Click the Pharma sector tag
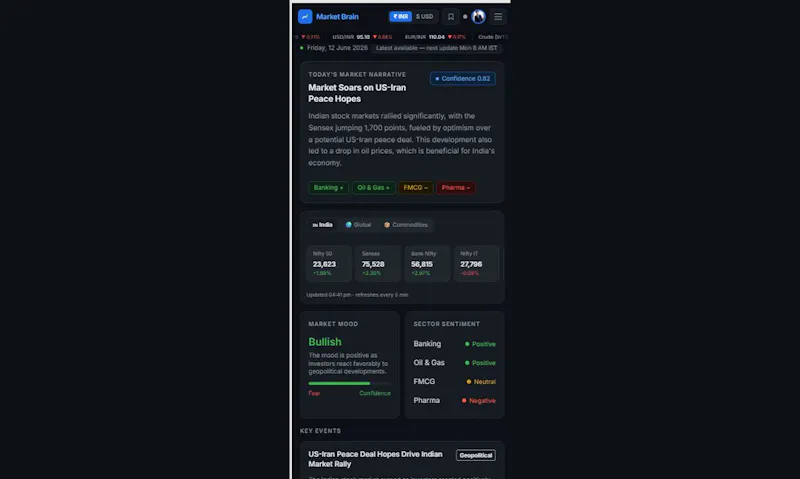The image size is (800, 479). tap(456, 188)
